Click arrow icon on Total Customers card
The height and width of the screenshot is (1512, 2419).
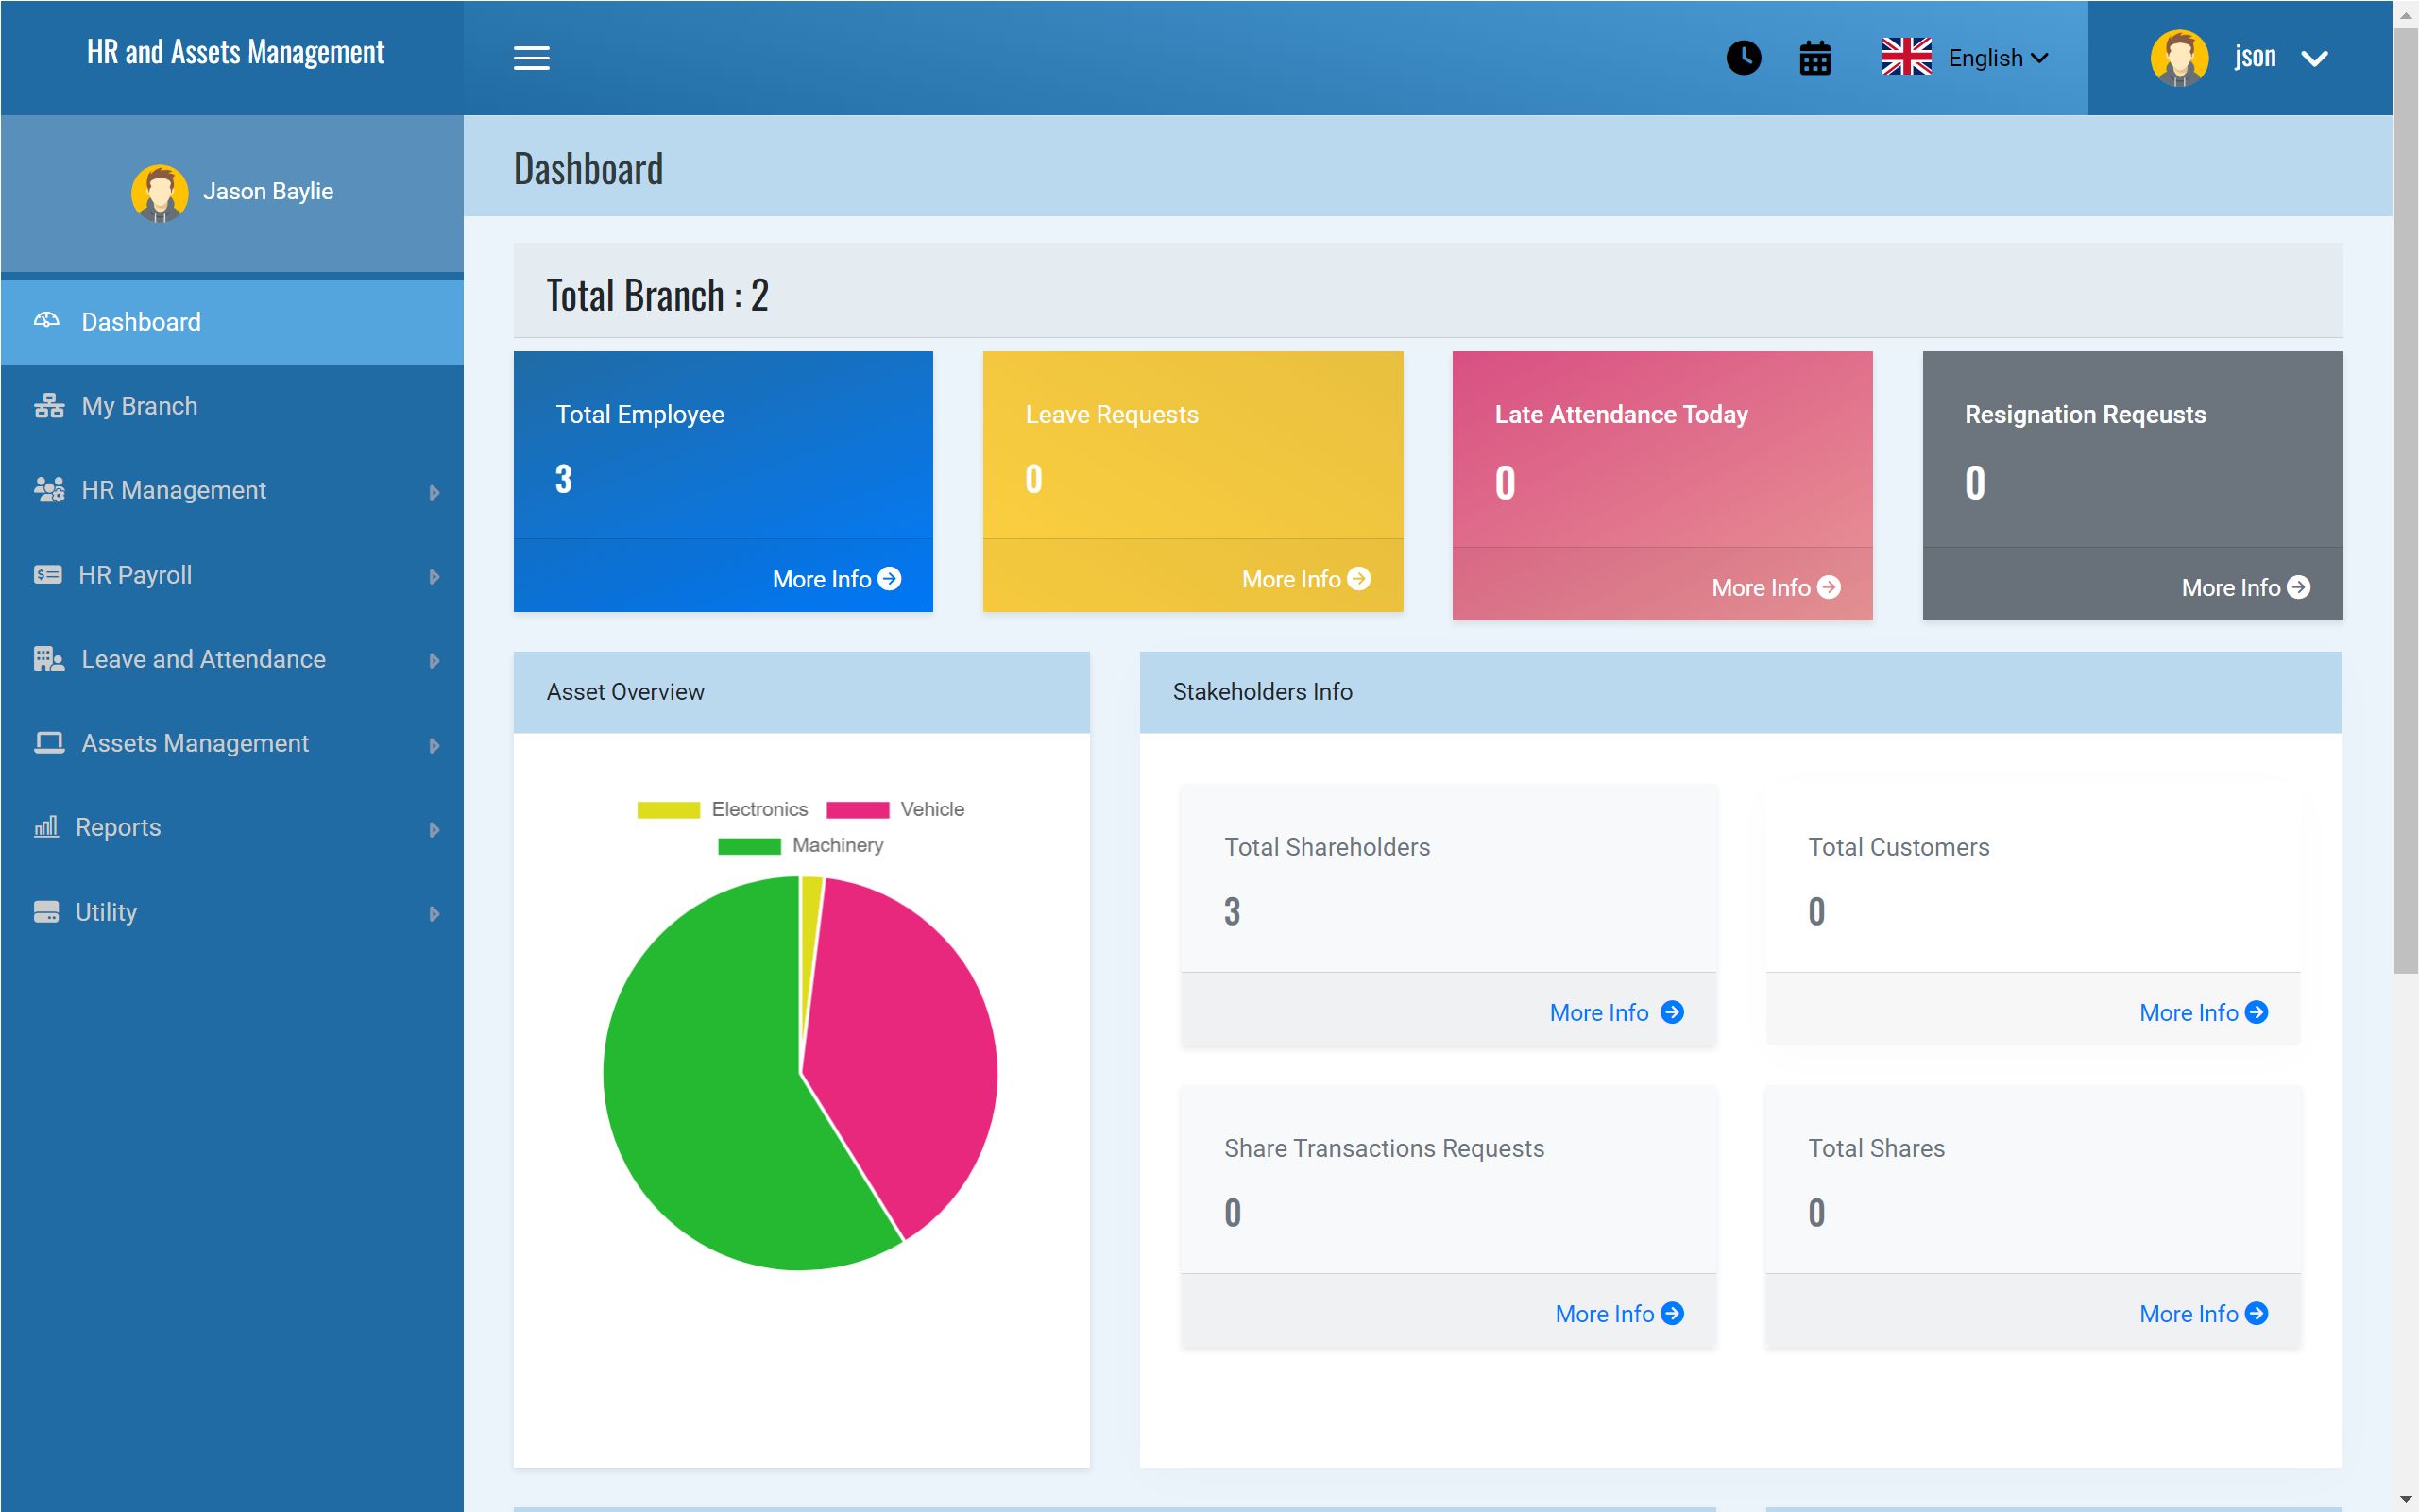[x=2255, y=1012]
